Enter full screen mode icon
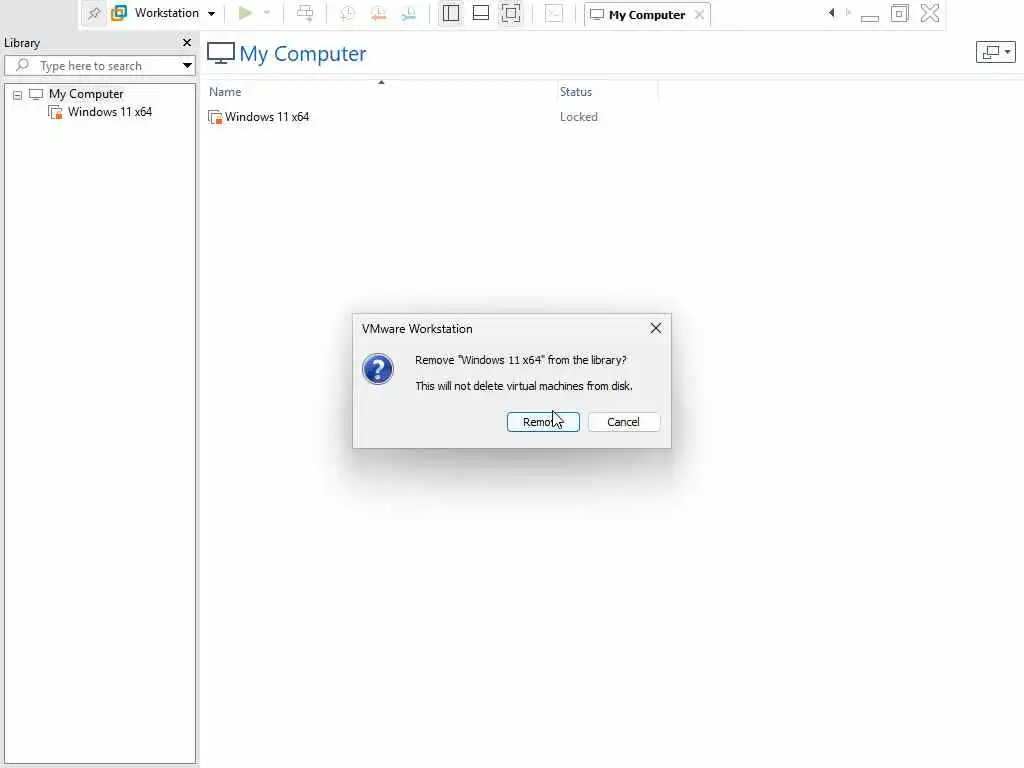Screen dimensions: 1024x768 click(x=511, y=13)
